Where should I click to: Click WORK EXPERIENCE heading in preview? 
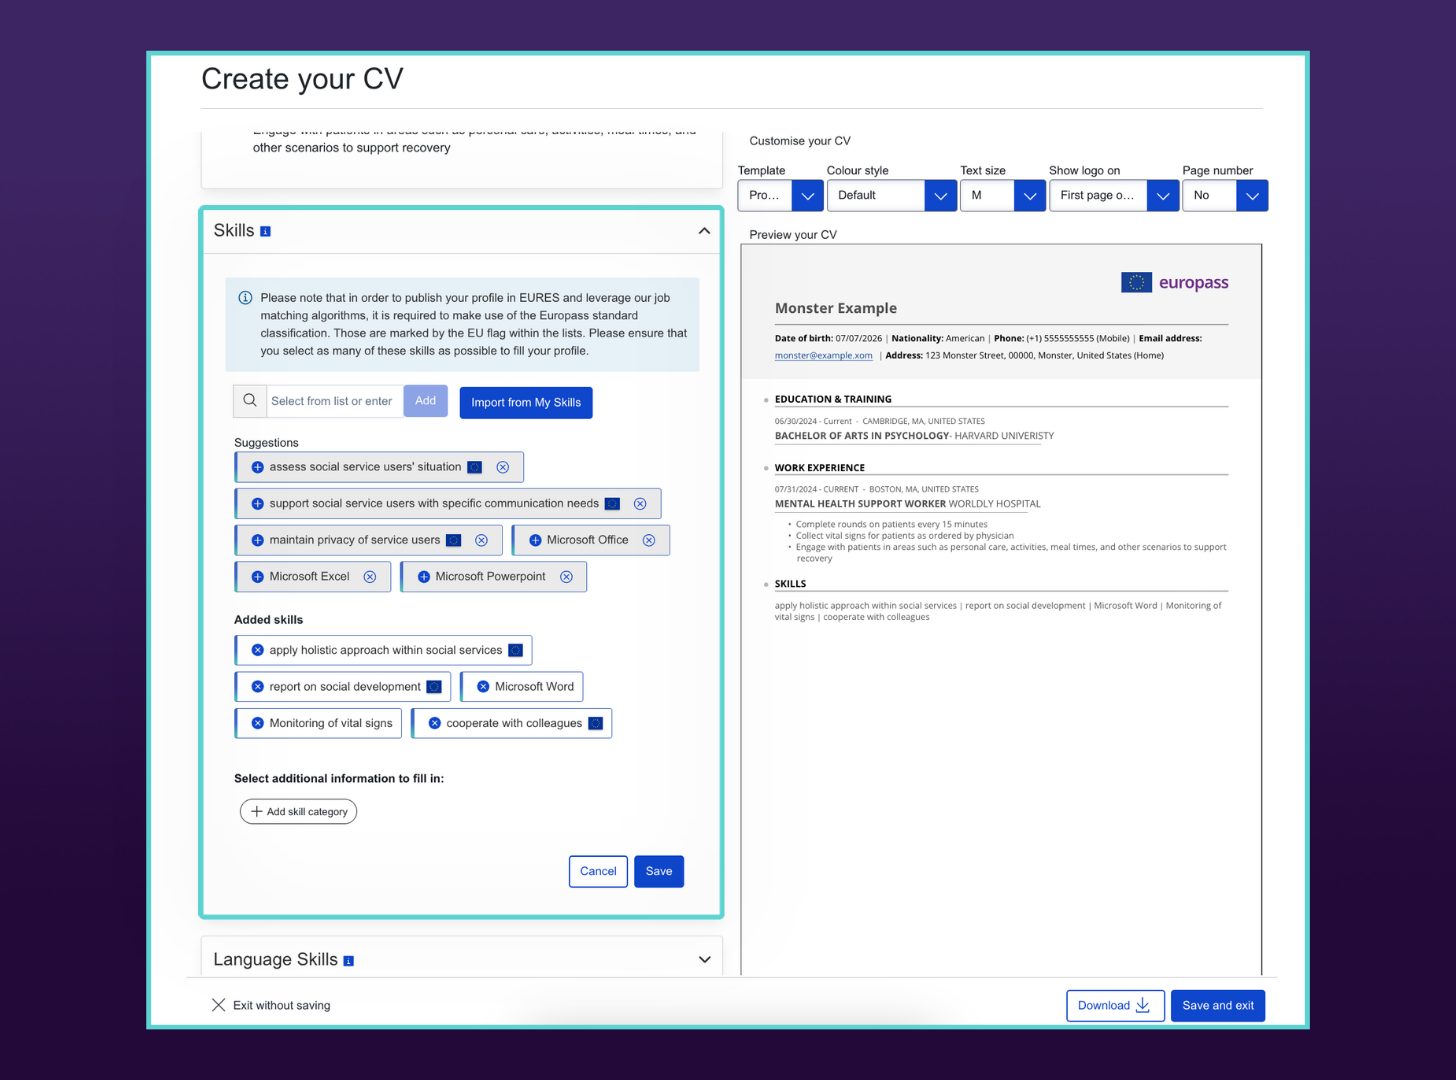(x=820, y=468)
